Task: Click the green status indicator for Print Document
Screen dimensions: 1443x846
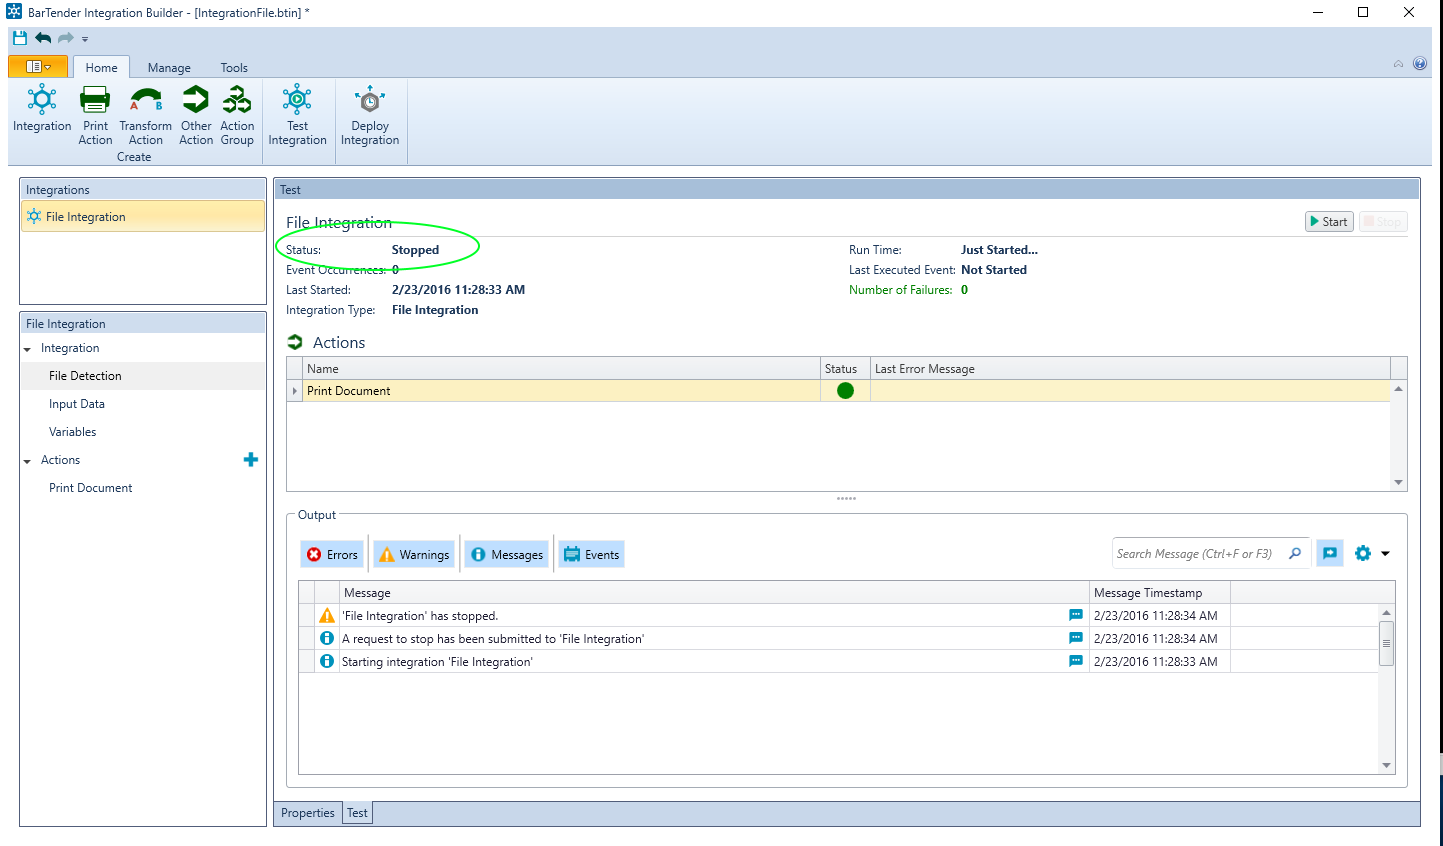Action: (845, 391)
